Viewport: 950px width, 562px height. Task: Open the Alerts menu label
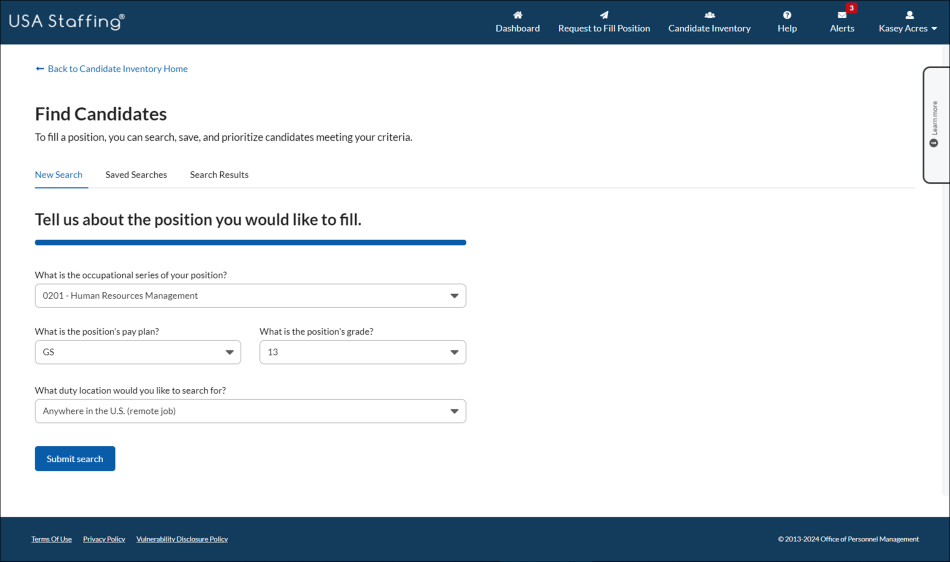(842, 28)
